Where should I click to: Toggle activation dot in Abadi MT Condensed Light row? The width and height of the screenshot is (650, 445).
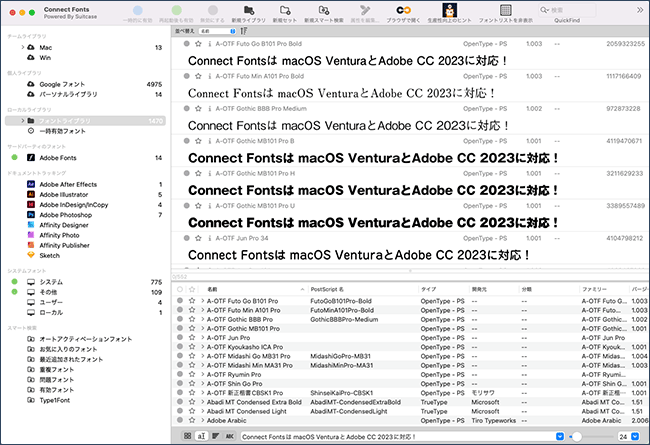point(180,411)
